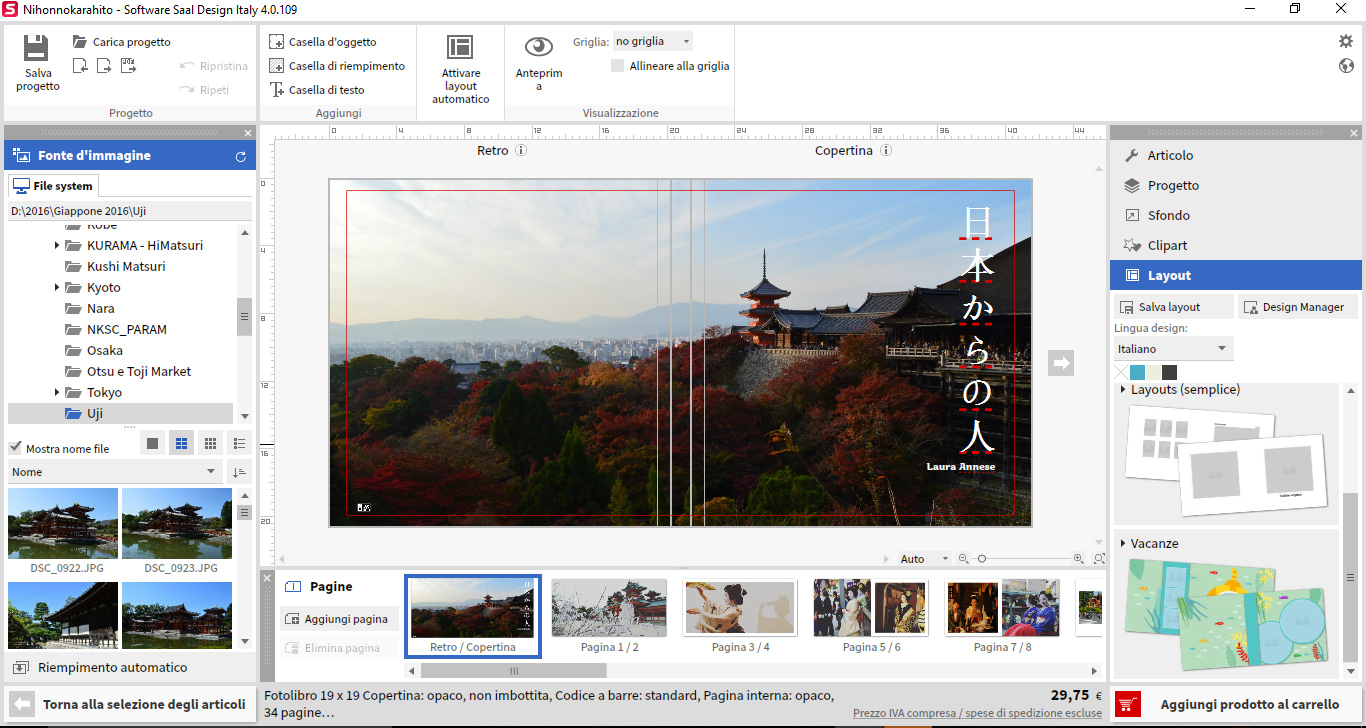Click the globe language icon
The image size is (1366, 728).
(x=1346, y=66)
